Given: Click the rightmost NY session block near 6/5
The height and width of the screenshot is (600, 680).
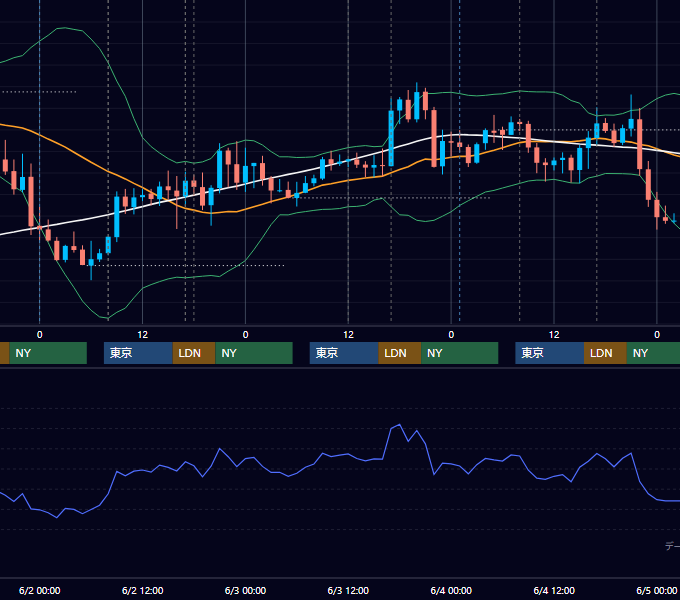Looking at the screenshot, I should 653,353.
